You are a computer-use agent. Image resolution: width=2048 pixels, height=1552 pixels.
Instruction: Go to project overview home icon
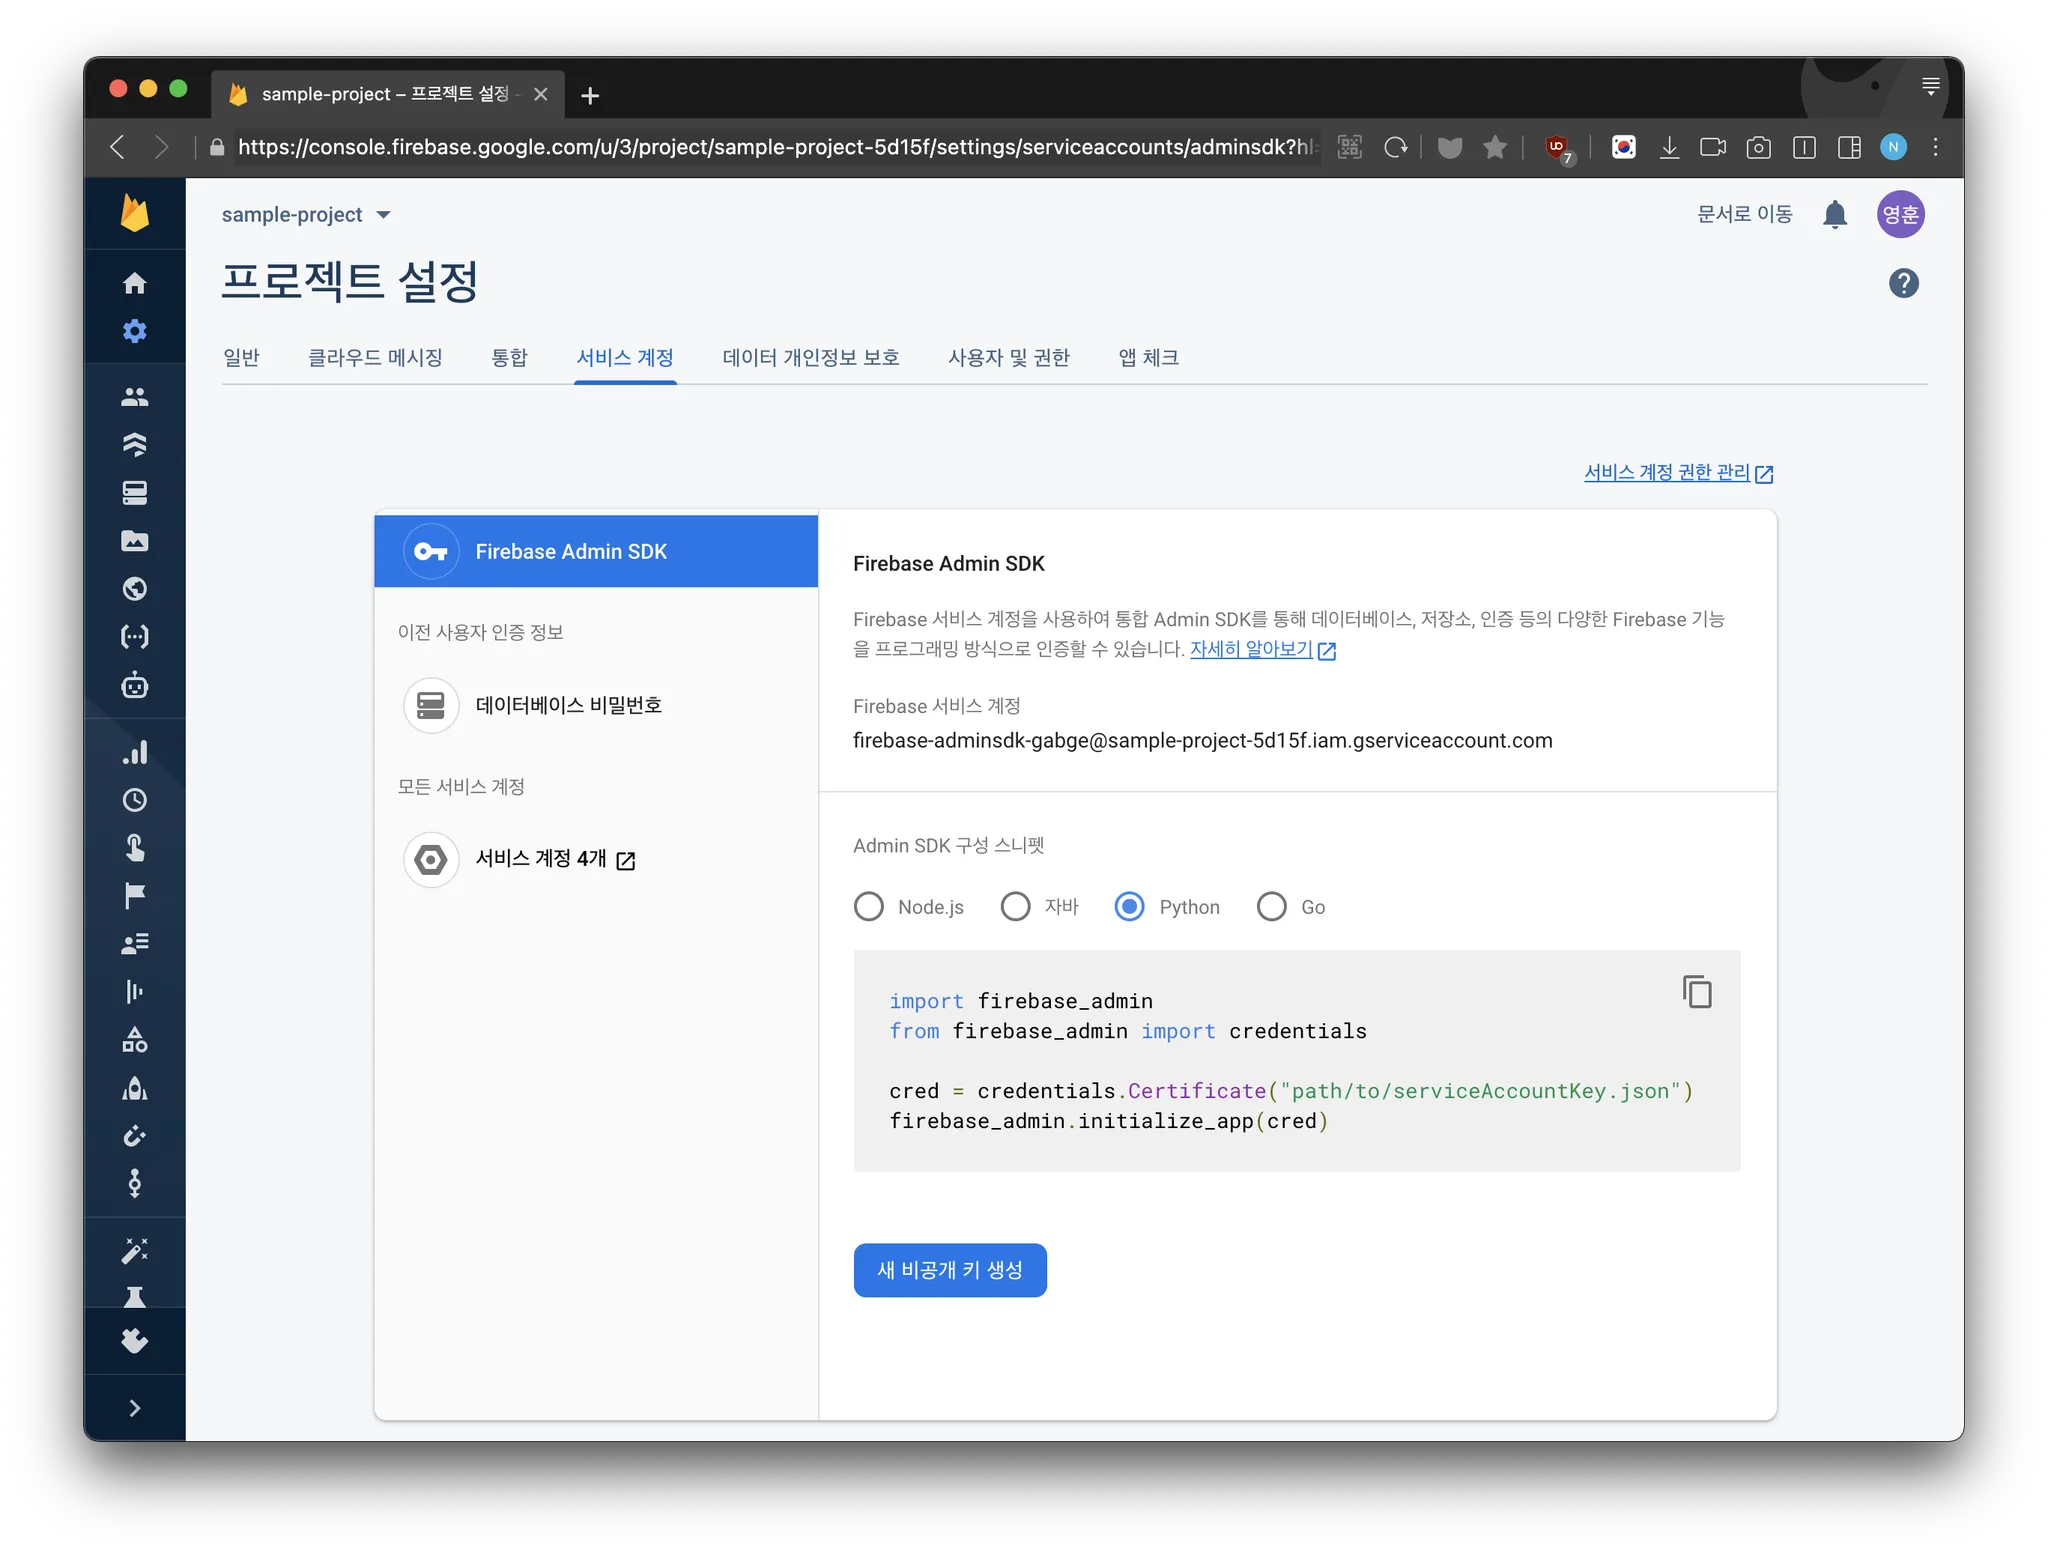[135, 284]
